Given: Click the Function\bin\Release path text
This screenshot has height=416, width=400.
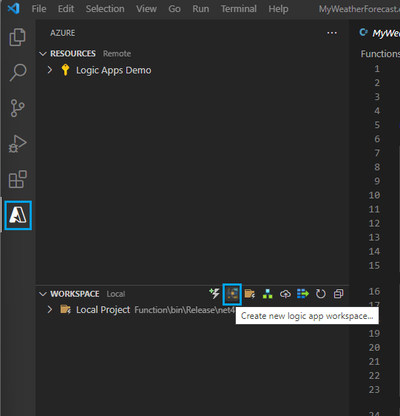Looking at the screenshot, I should pos(185,310).
